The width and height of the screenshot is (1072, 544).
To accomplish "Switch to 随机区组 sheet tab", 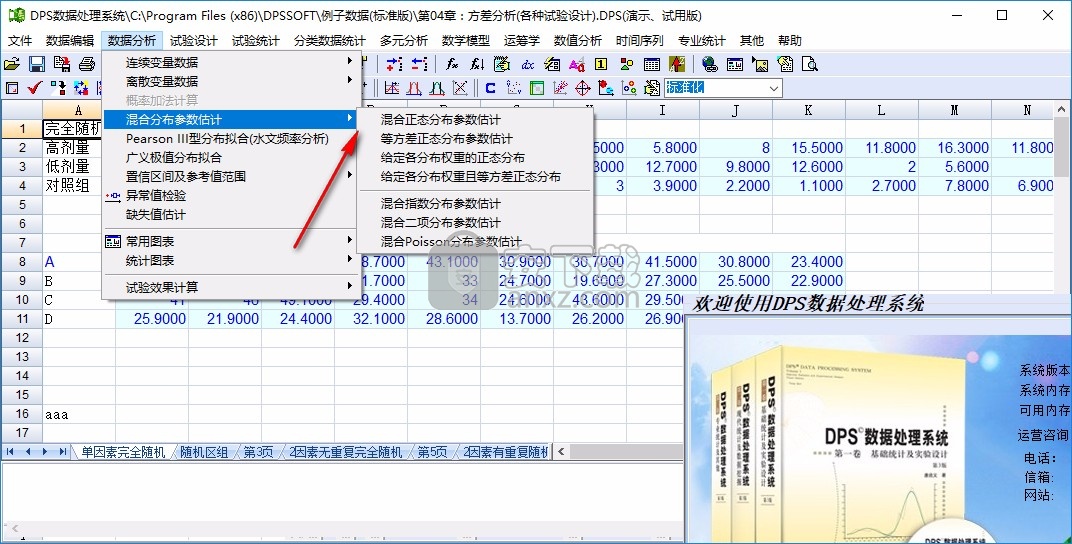I will (x=204, y=452).
